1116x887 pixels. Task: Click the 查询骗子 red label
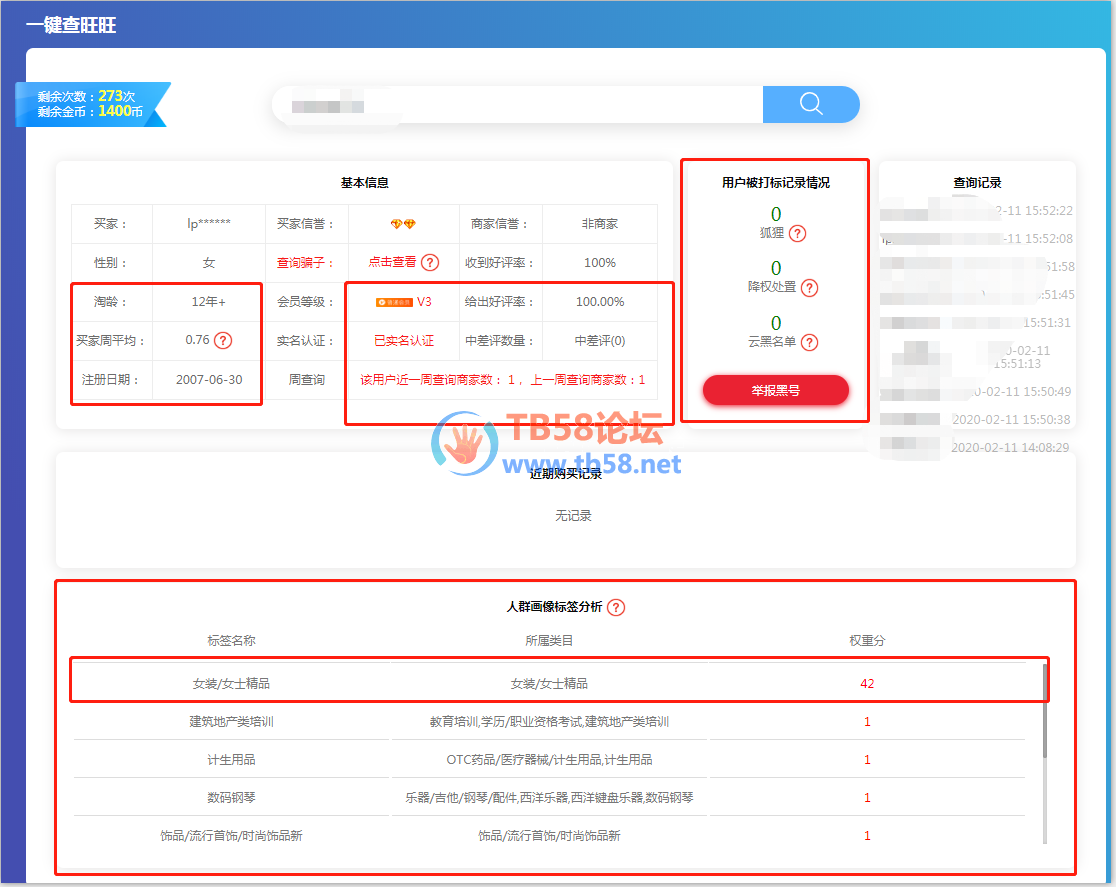[305, 263]
